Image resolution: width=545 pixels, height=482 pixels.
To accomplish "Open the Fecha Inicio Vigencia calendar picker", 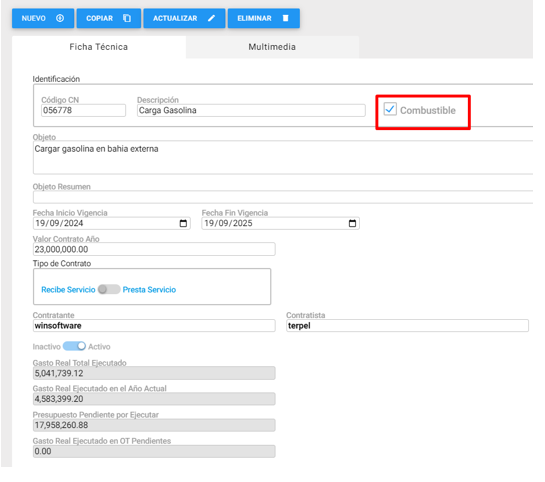I will 183,223.
